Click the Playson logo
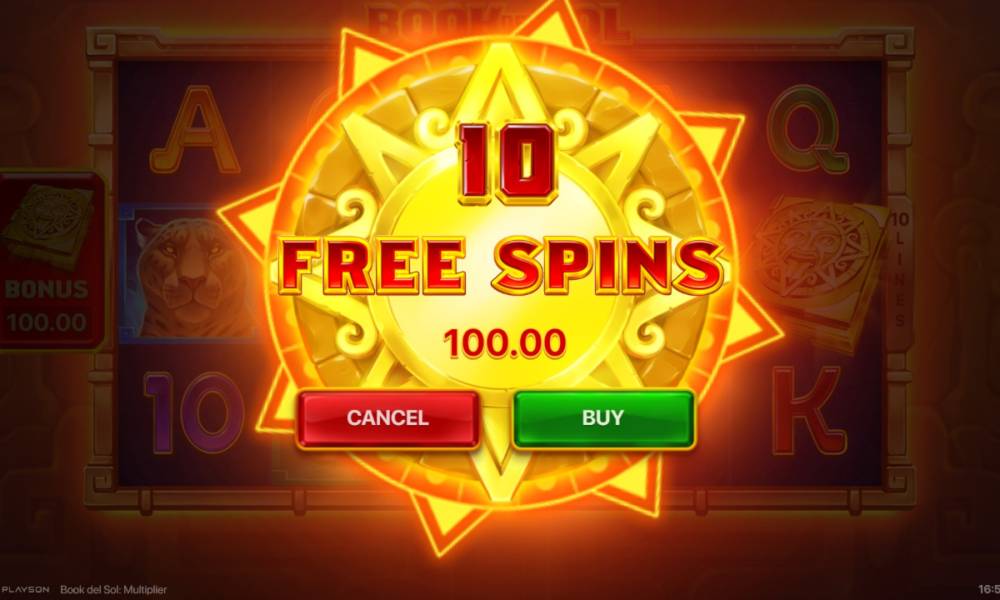This screenshot has width=1000, height=600. [x=25, y=590]
